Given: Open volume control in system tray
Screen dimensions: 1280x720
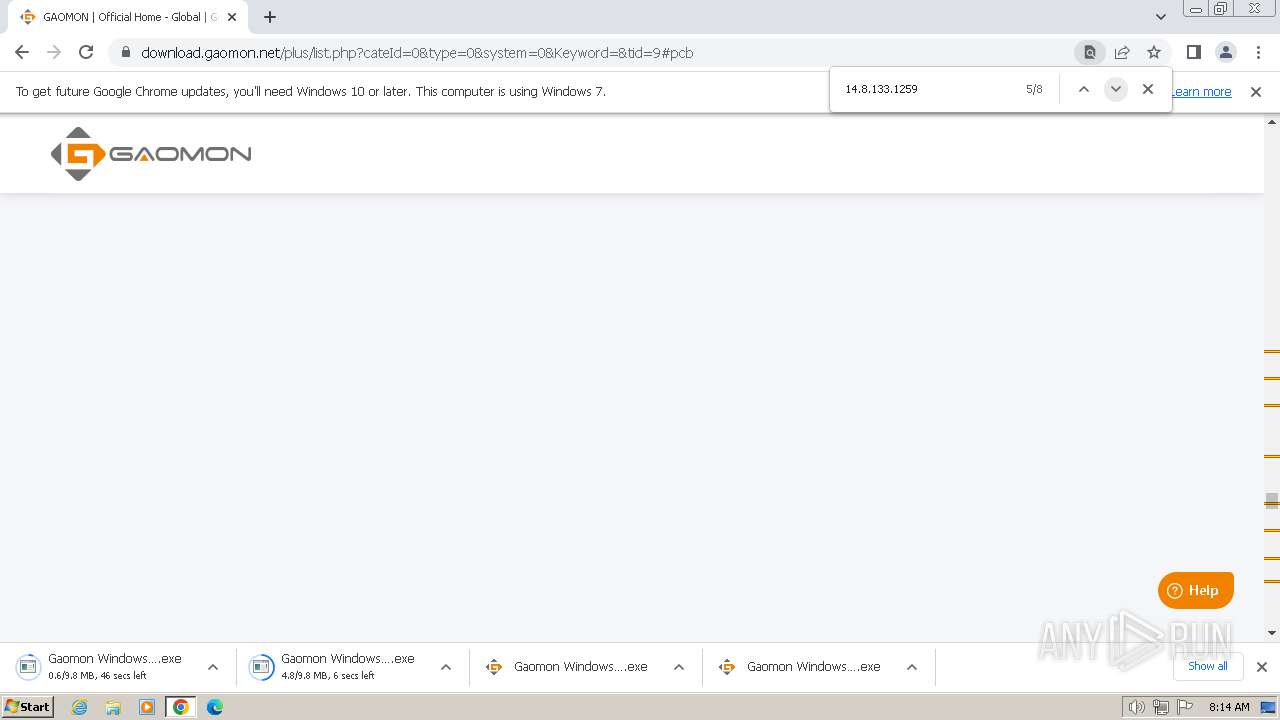Looking at the screenshot, I should [x=1136, y=707].
